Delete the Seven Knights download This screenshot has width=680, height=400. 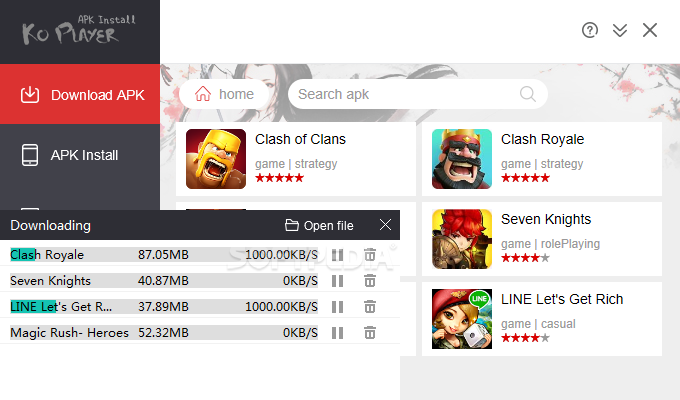pyautogui.click(x=370, y=281)
